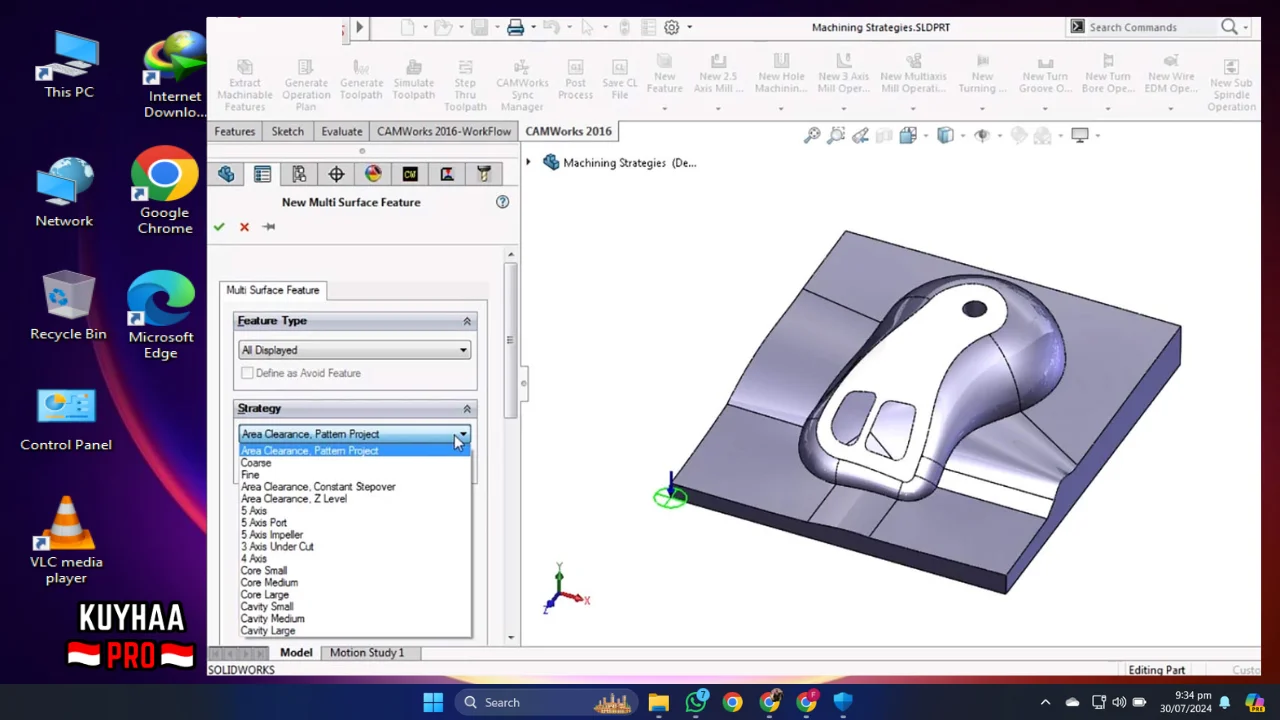The height and width of the screenshot is (720, 1280).
Task: Open WhatsApp from the taskbar
Action: [696, 702]
